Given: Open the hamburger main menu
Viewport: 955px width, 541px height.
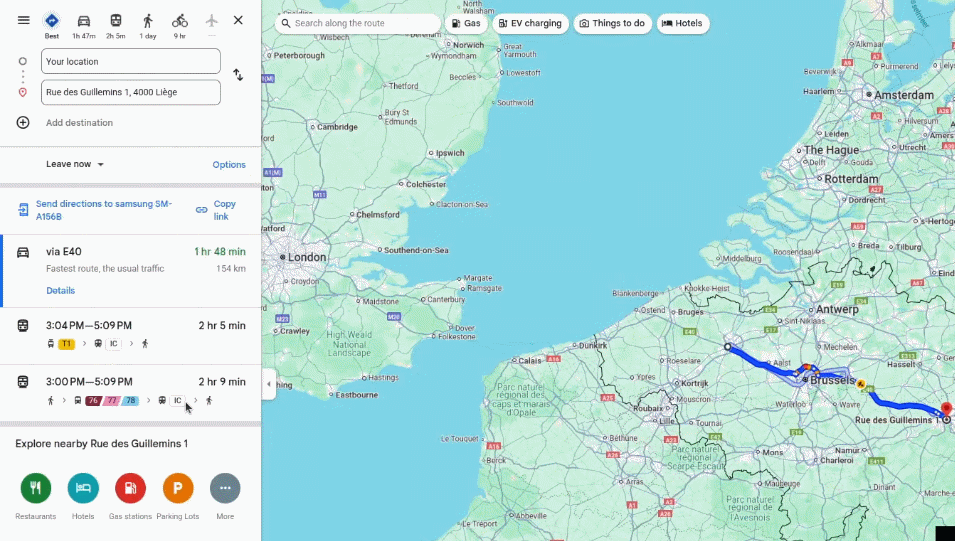Looking at the screenshot, I should 24,20.
